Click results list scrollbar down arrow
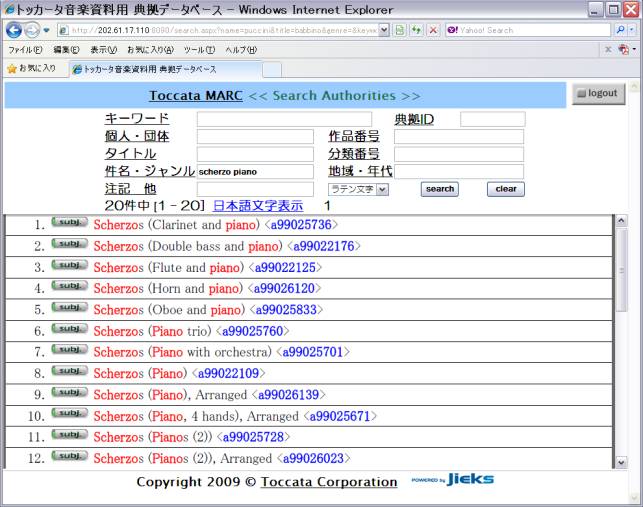The width and height of the screenshot is (643, 507). tap(621, 462)
